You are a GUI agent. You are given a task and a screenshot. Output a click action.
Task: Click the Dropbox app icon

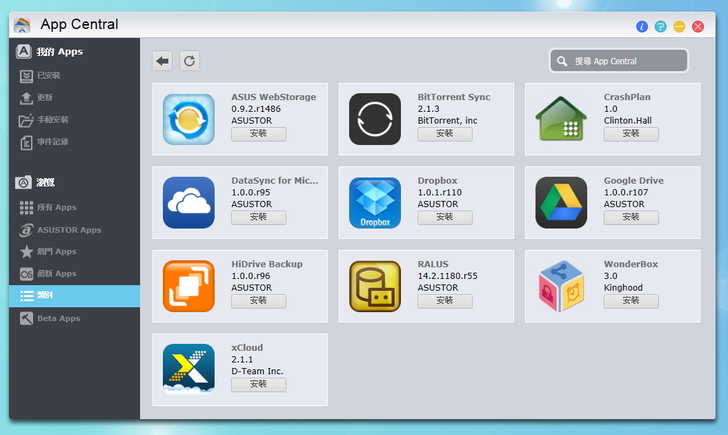375,203
